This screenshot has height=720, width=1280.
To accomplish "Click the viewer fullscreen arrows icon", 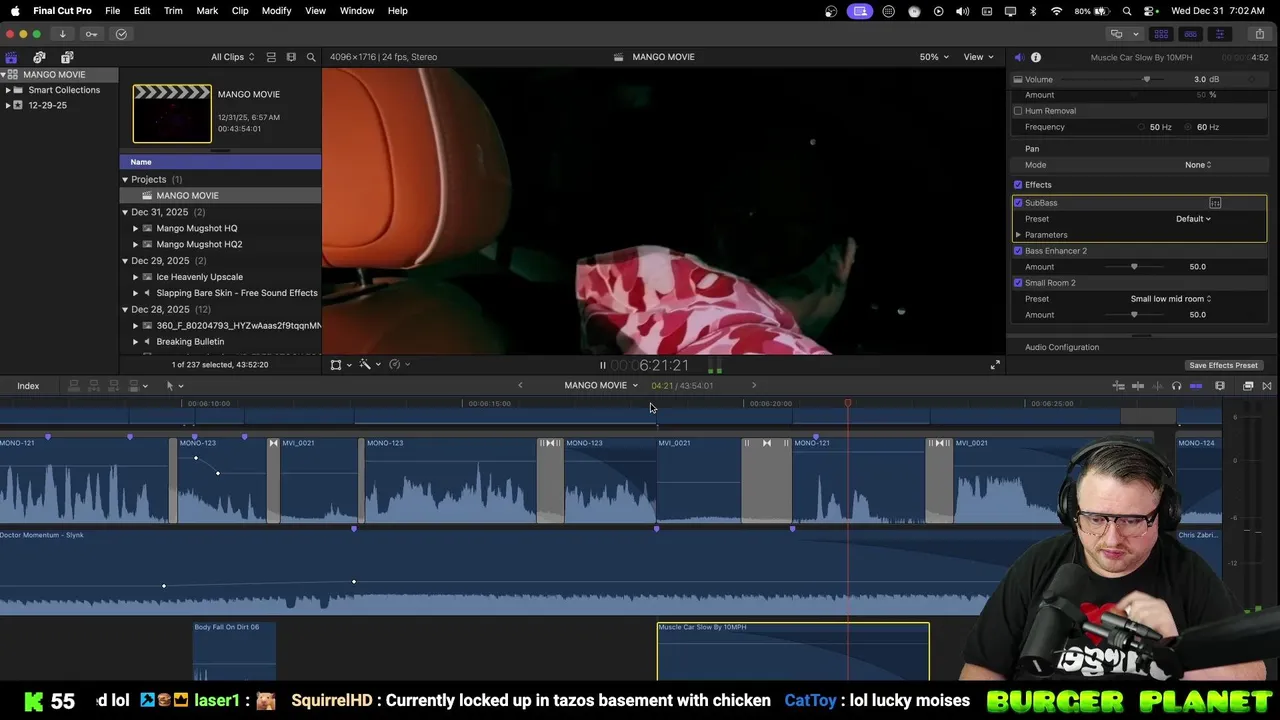I will pyautogui.click(x=995, y=365).
